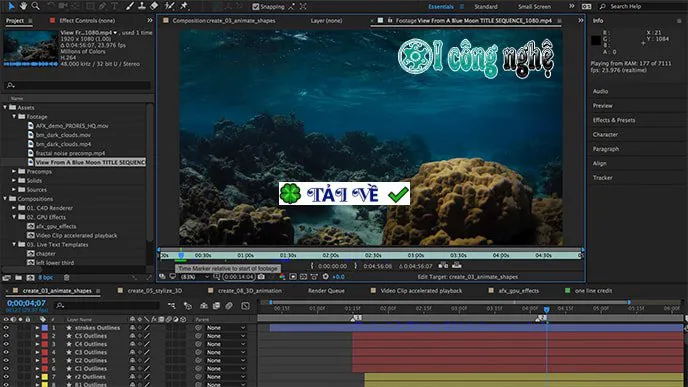Image resolution: width=688 pixels, height=387 pixels.
Task: Click the footage viewer time ruler at 02:00s
Action: (330, 255)
